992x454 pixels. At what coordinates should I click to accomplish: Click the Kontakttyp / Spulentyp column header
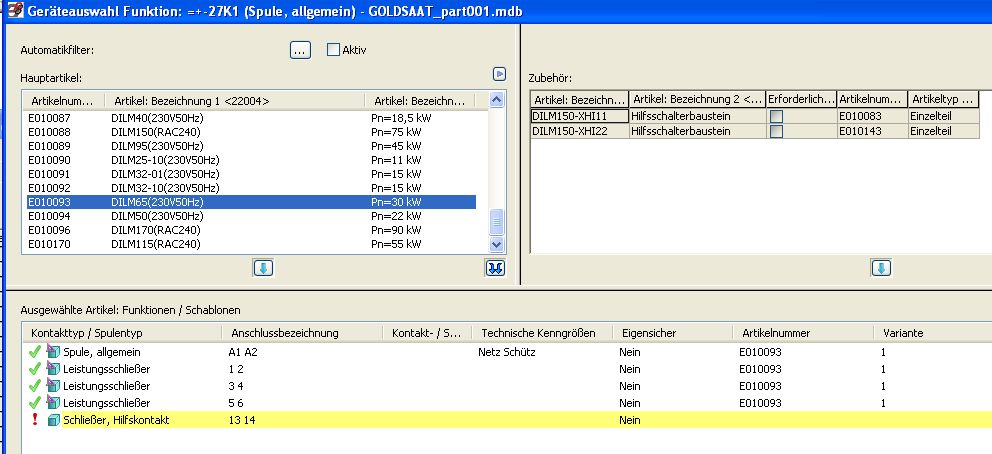123,333
